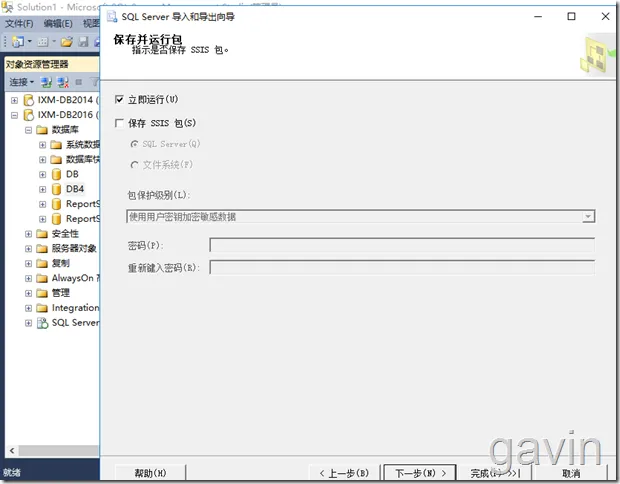
Task: Select the 对象资源管理器 panel title
Action: point(37,64)
